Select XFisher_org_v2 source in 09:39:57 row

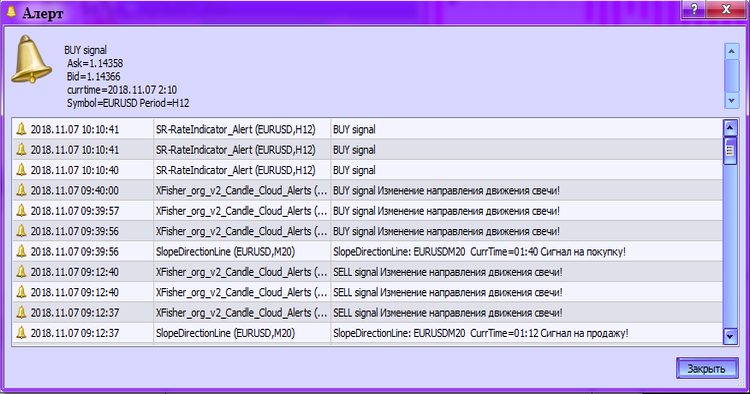pyautogui.click(x=242, y=211)
